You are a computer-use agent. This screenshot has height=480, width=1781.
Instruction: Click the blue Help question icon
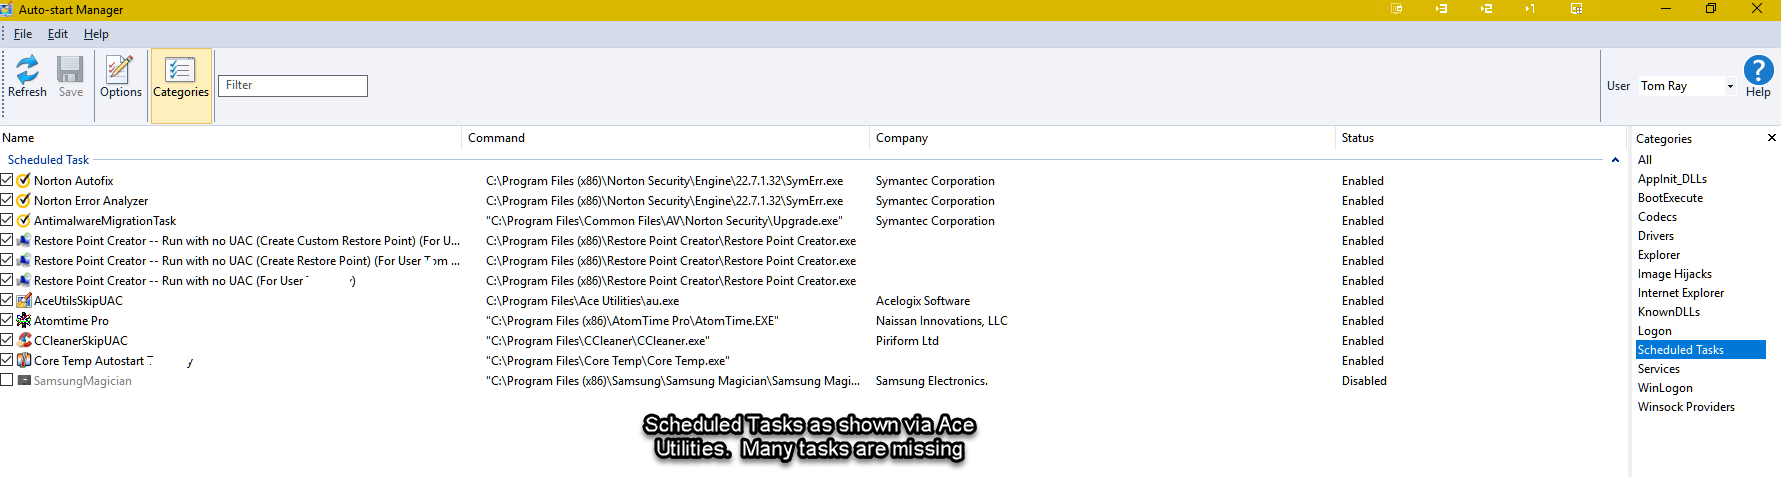click(1758, 70)
